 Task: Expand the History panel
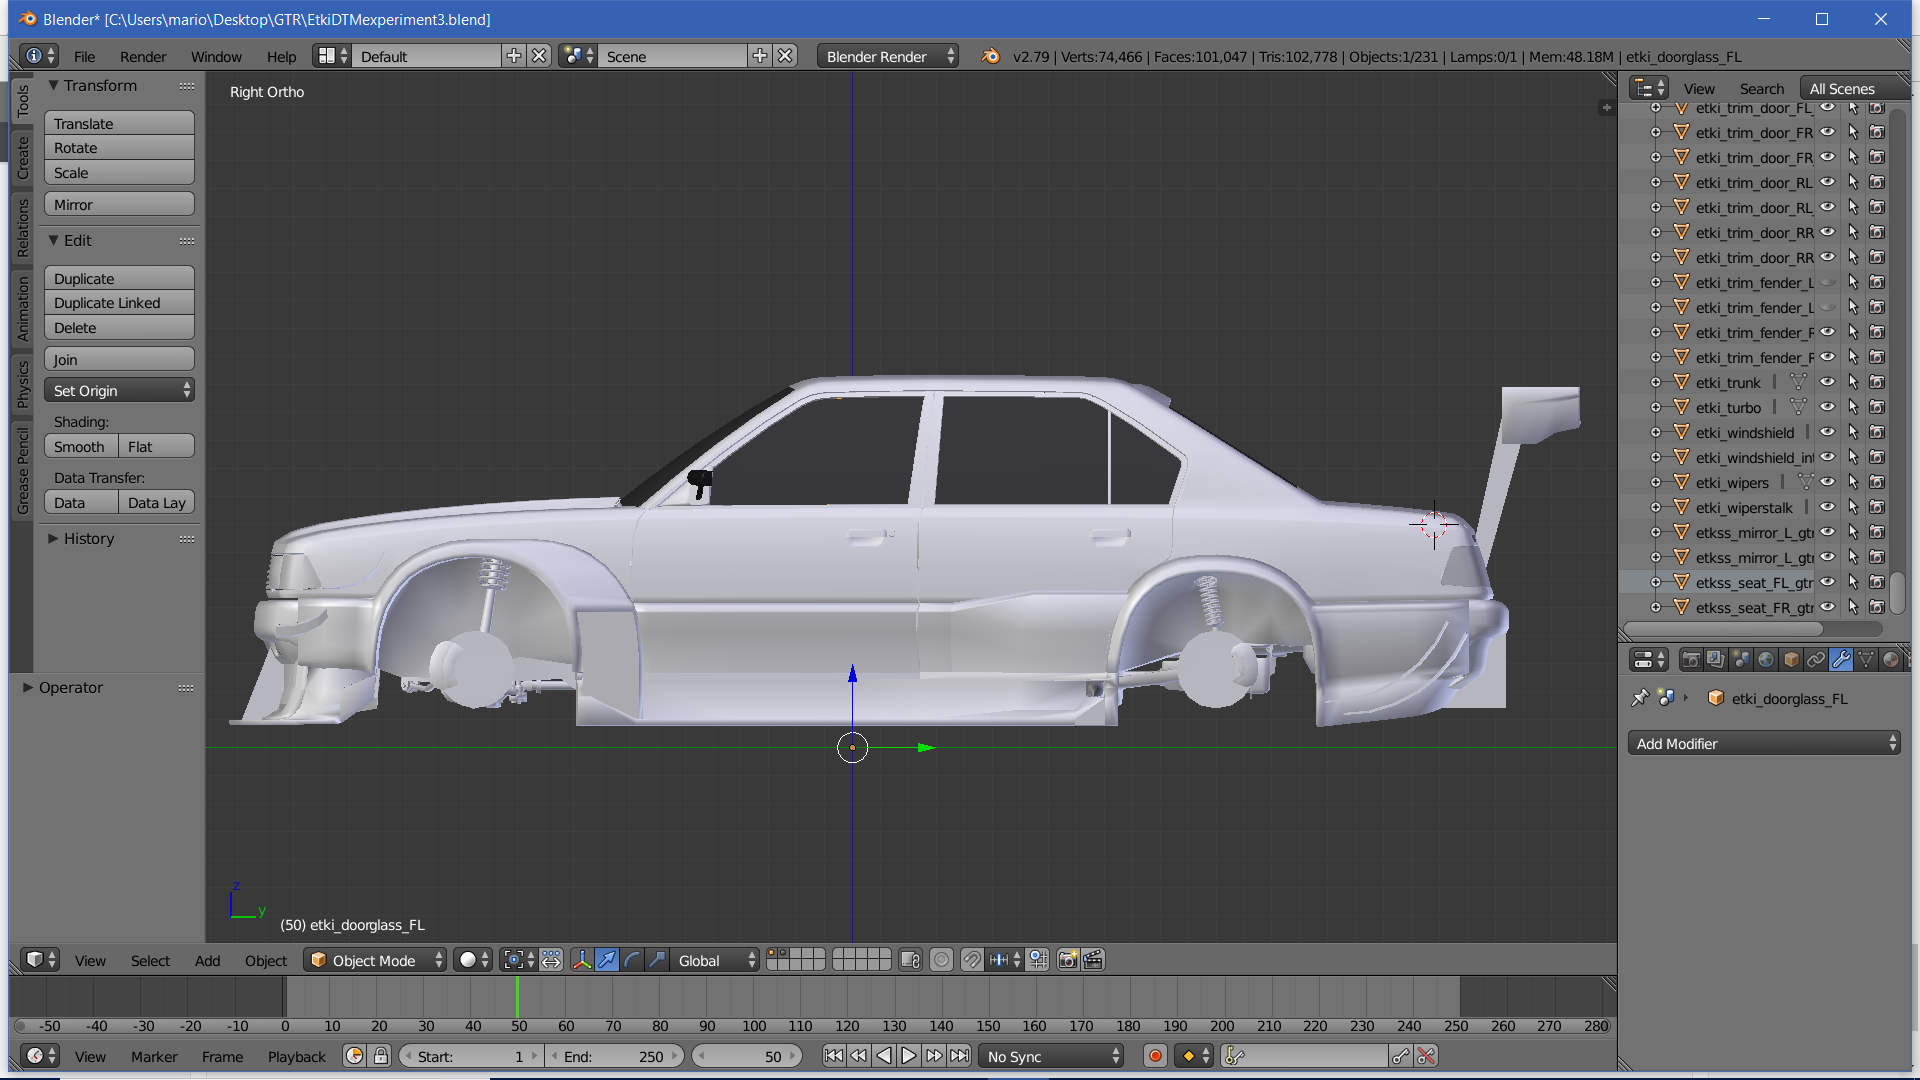pyautogui.click(x=88, y=538)
